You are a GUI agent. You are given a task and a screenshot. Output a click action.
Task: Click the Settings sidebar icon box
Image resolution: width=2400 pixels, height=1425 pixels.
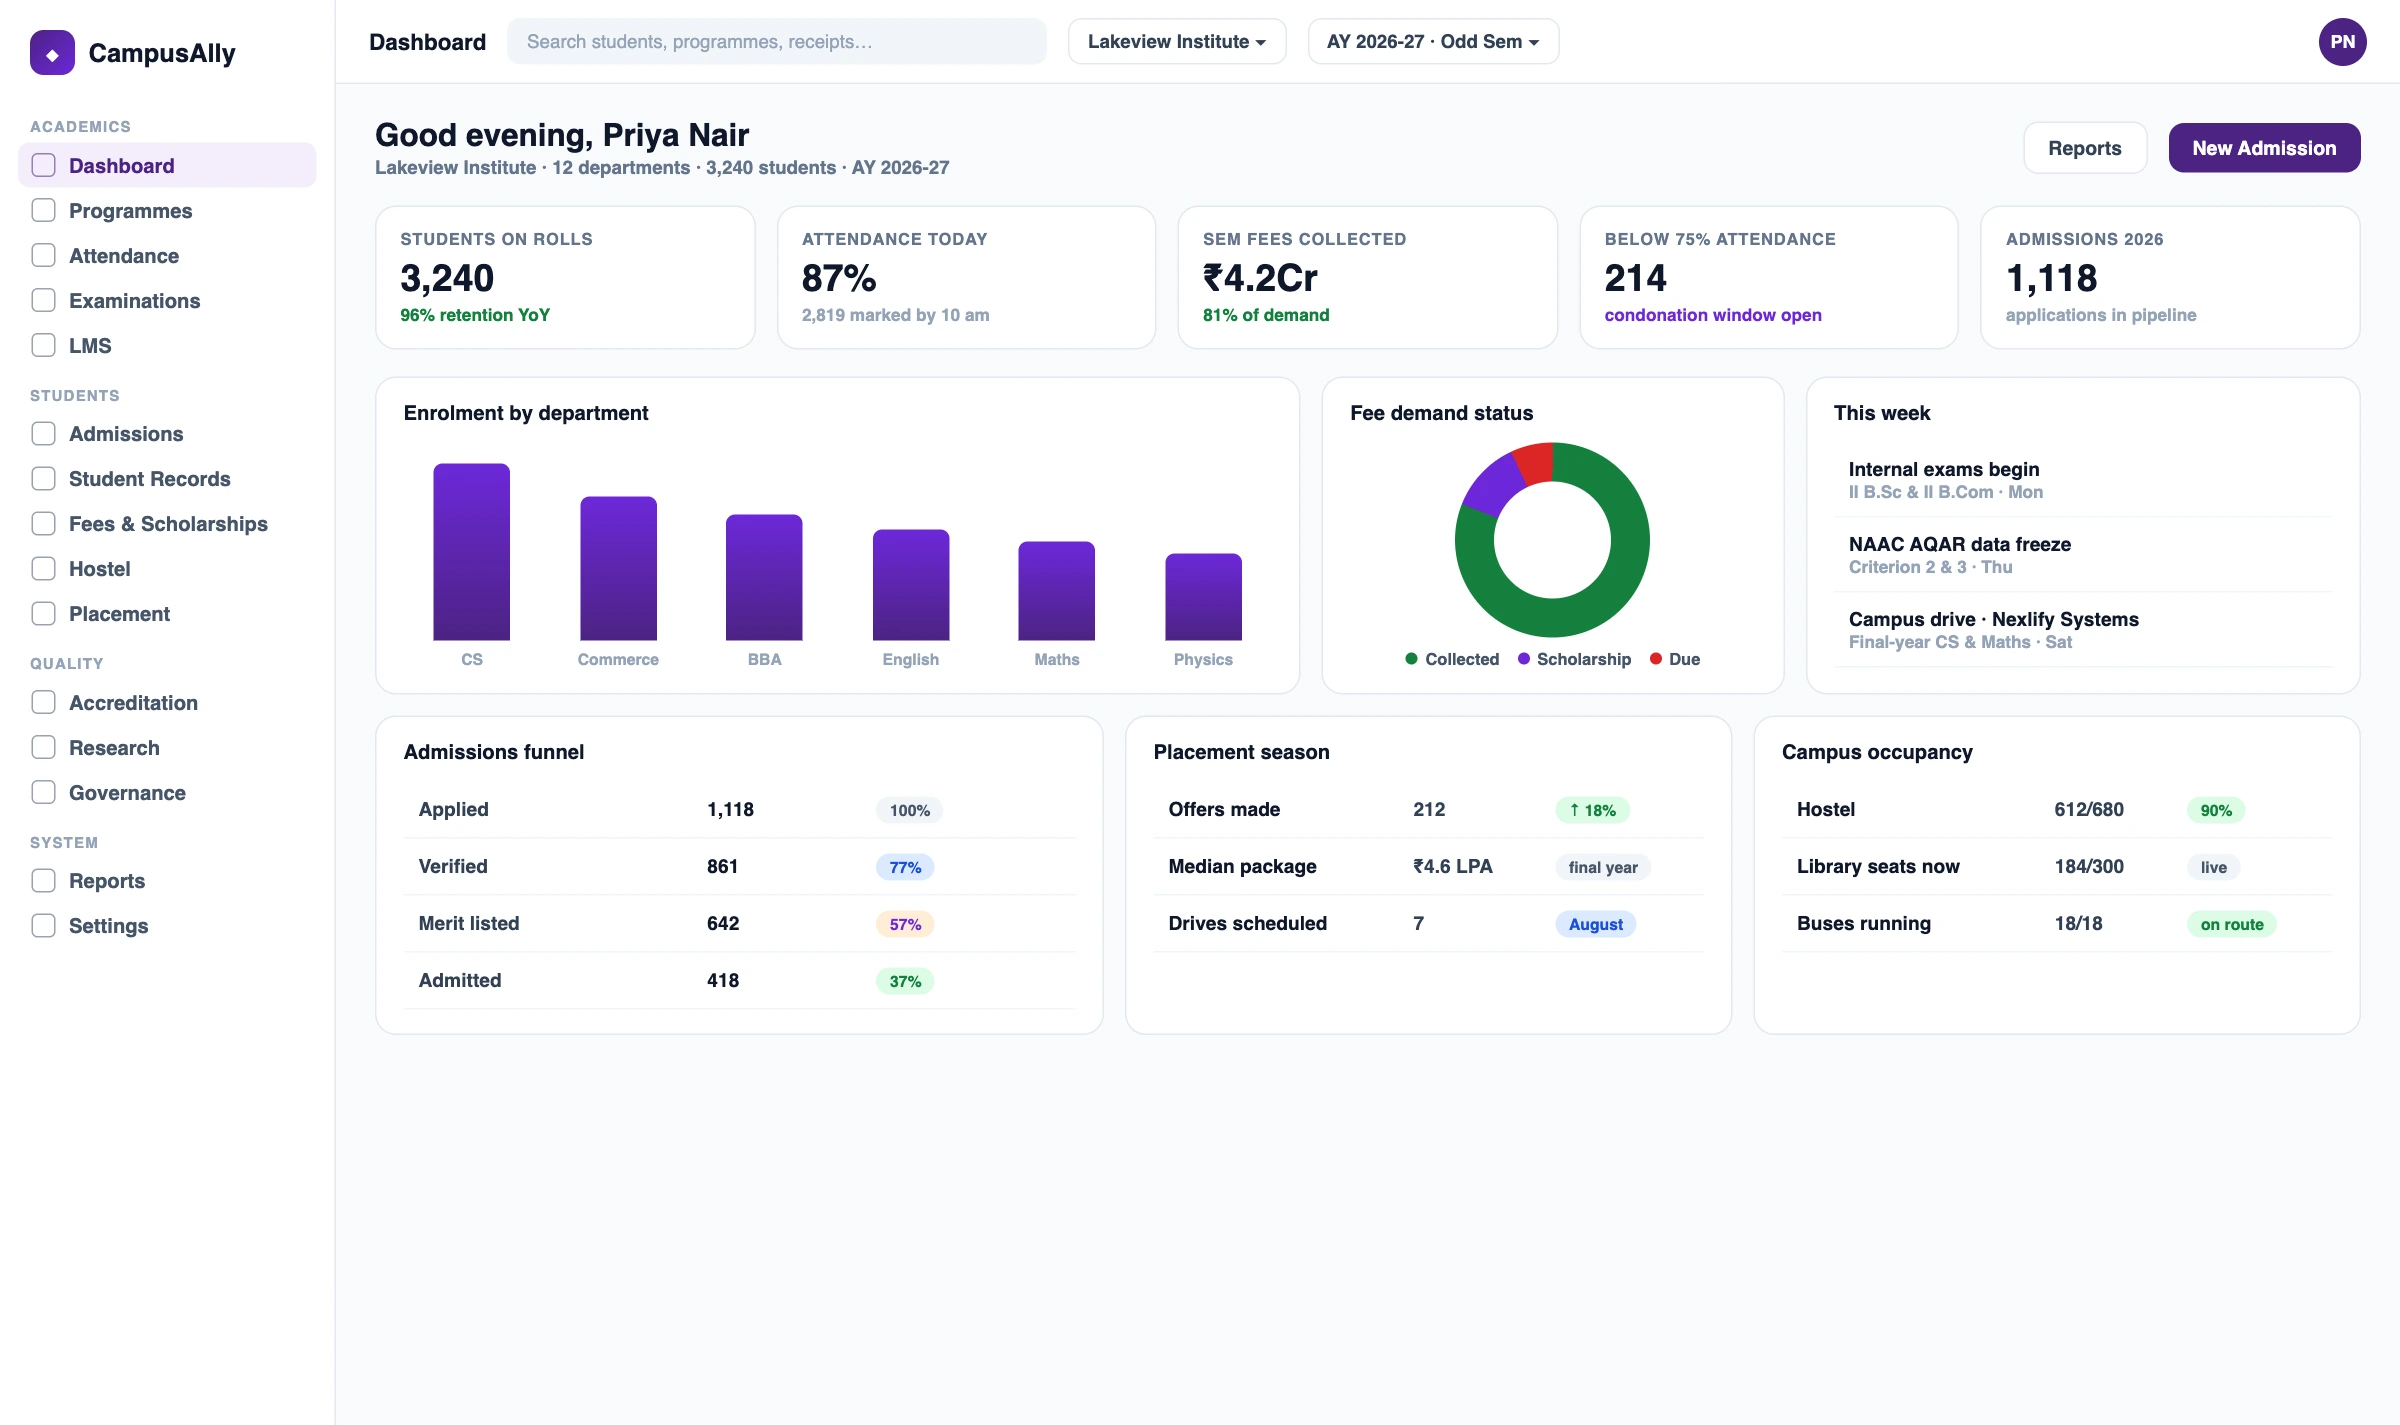point(43,925)
